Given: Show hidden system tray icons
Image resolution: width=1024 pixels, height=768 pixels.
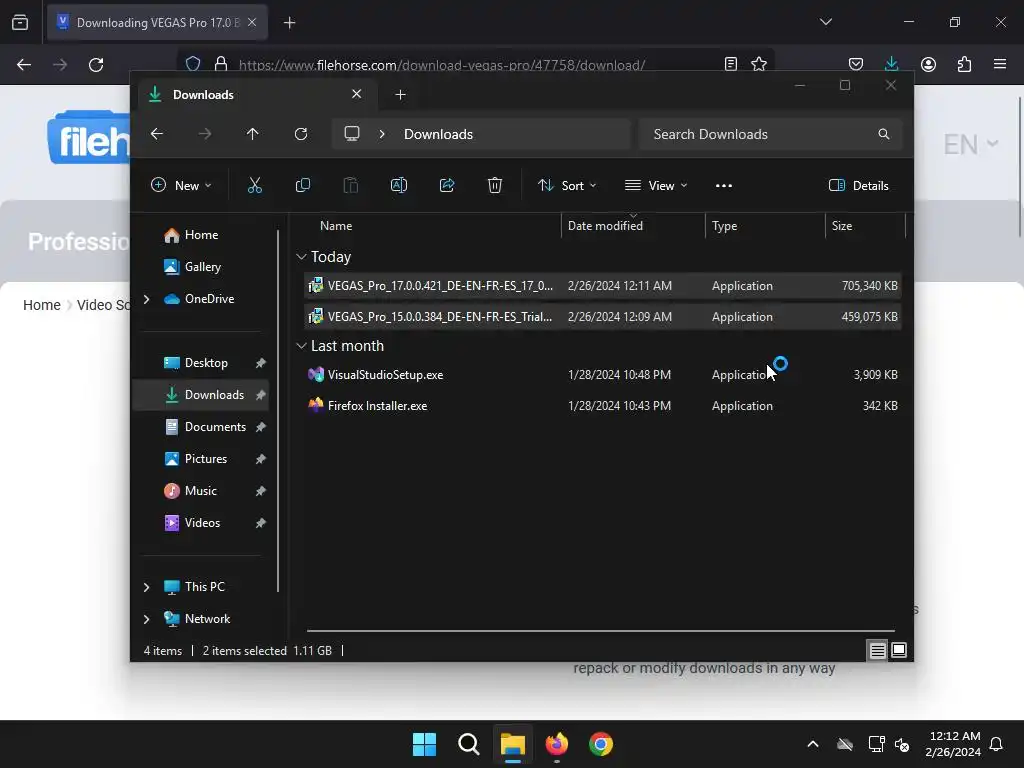Looking at the screenshot, I should pyautogui.click(x=813, y=744).
